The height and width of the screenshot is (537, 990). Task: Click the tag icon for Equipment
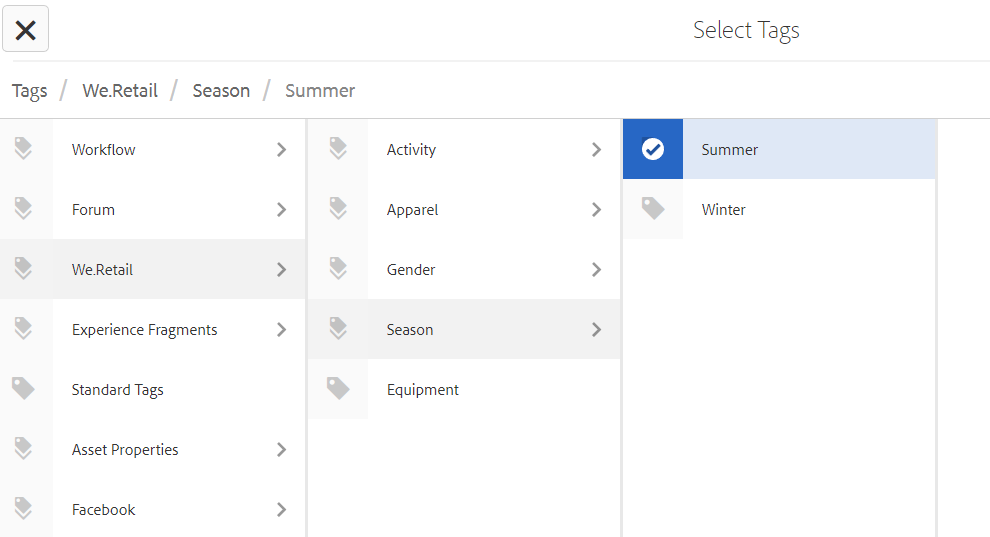pos(338,389)
